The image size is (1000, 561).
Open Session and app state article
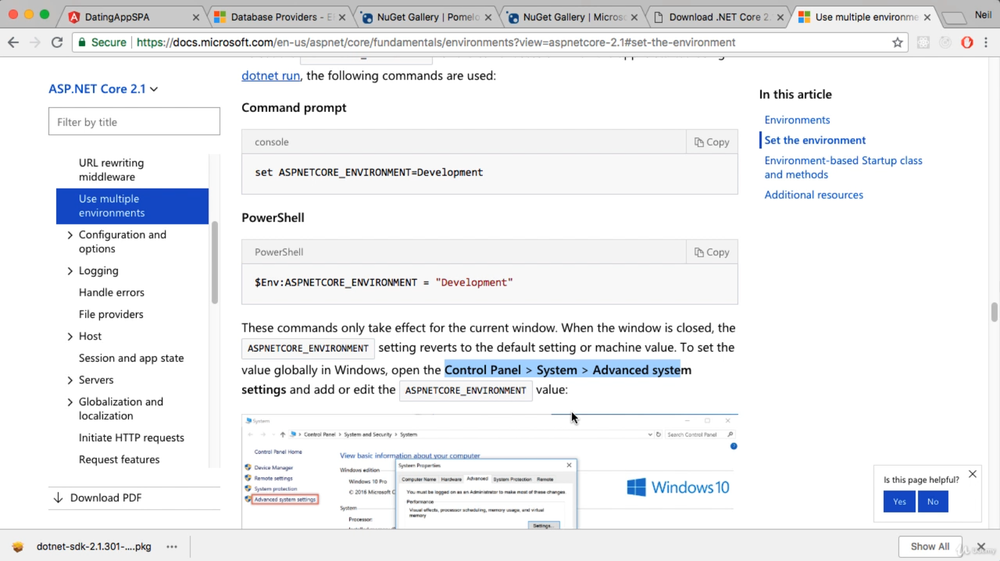[x=131, y=358]
